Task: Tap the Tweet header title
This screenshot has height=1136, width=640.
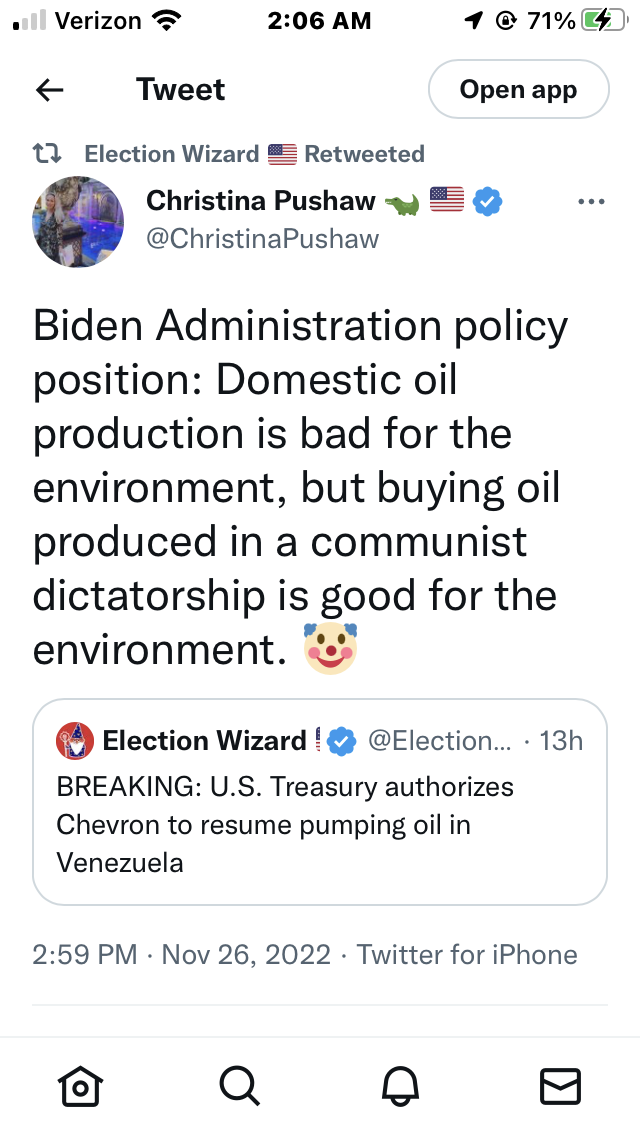Action: [x=181, y=90]
